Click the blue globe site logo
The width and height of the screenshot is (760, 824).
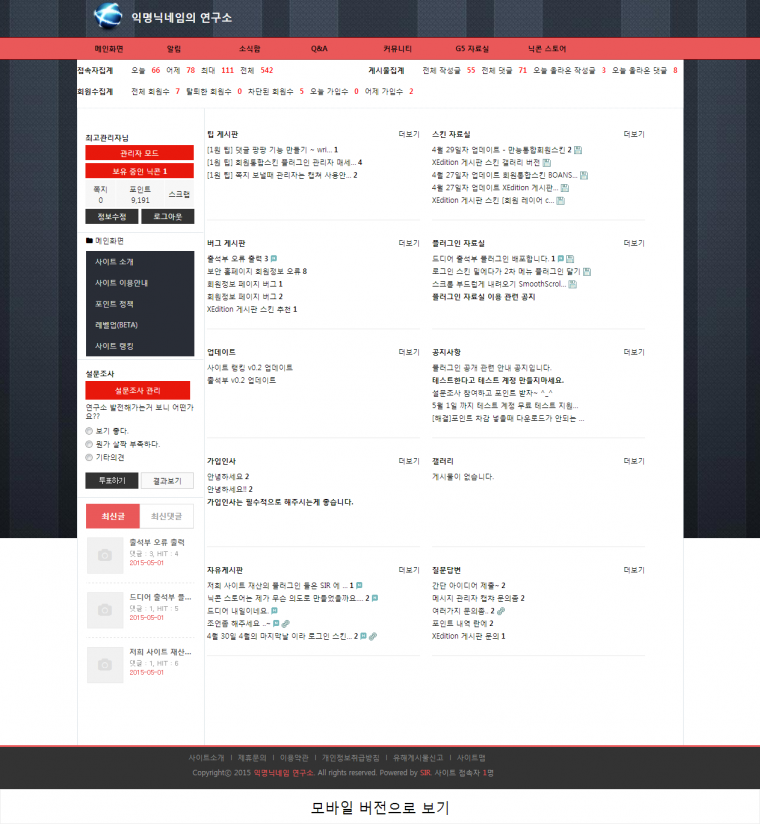pyautogui.click(x=108, y=16)
